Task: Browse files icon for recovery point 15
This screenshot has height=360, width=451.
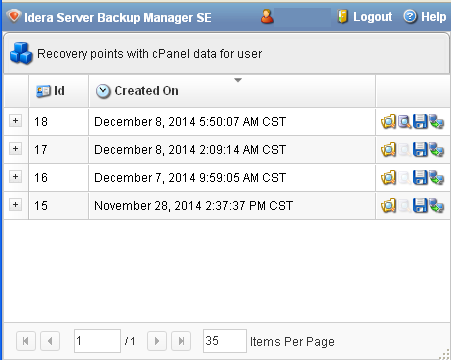Action: (x=388, y=206)
